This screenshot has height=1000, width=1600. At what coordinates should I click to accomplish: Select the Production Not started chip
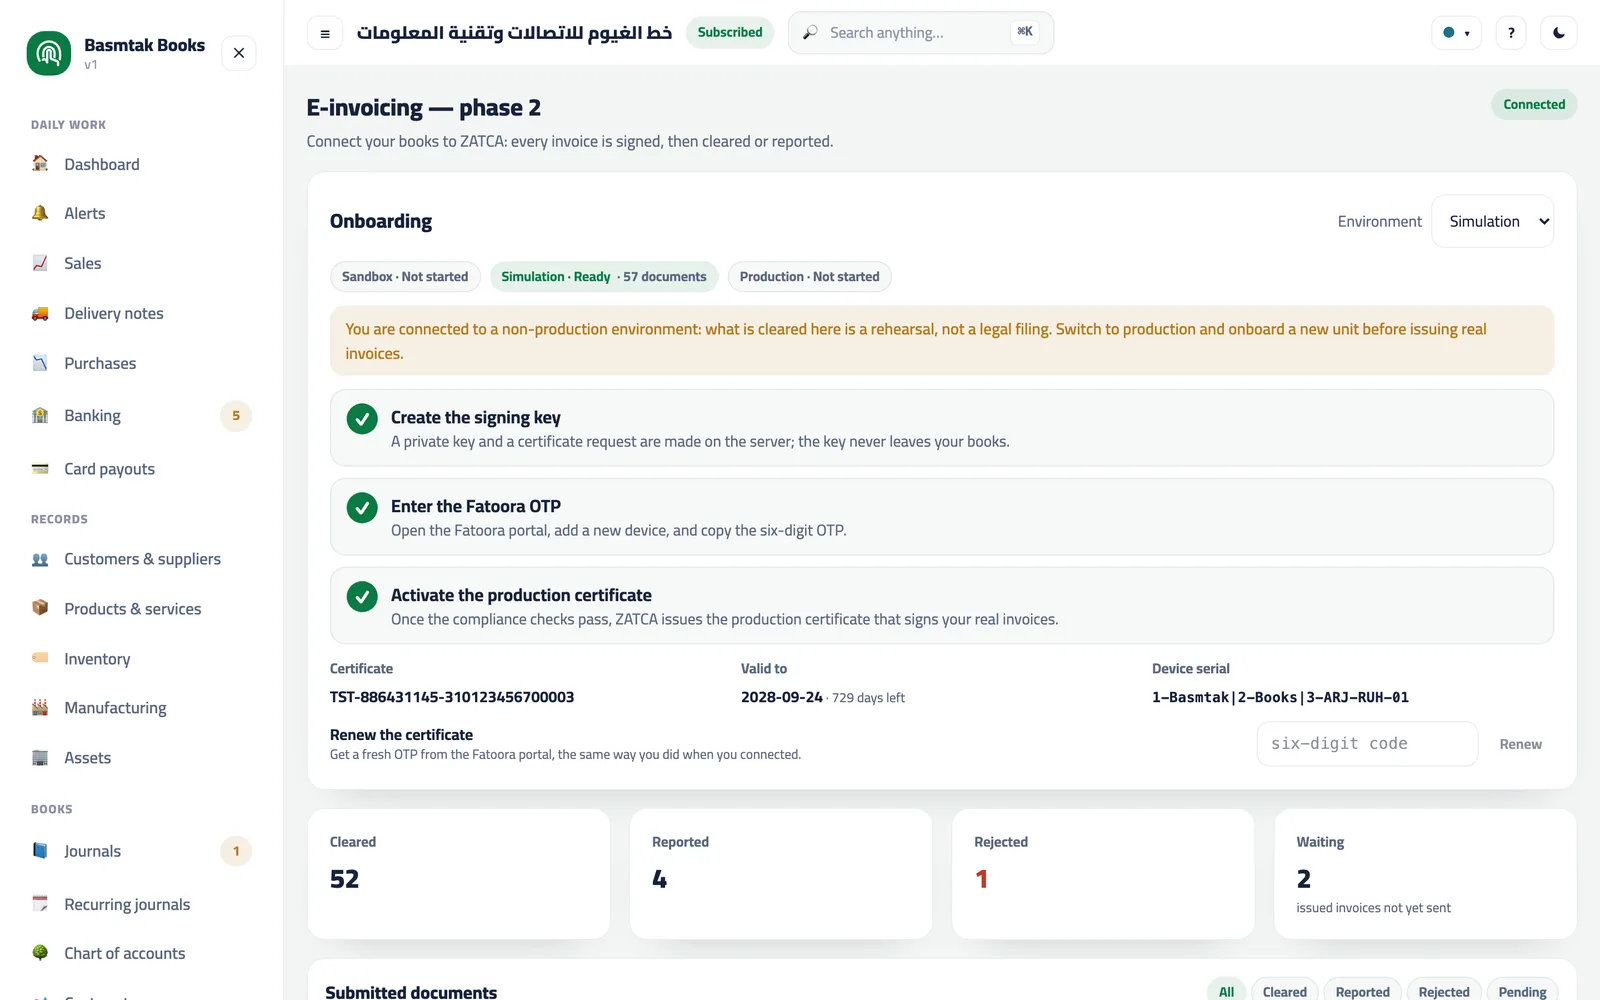click(810, 277)
